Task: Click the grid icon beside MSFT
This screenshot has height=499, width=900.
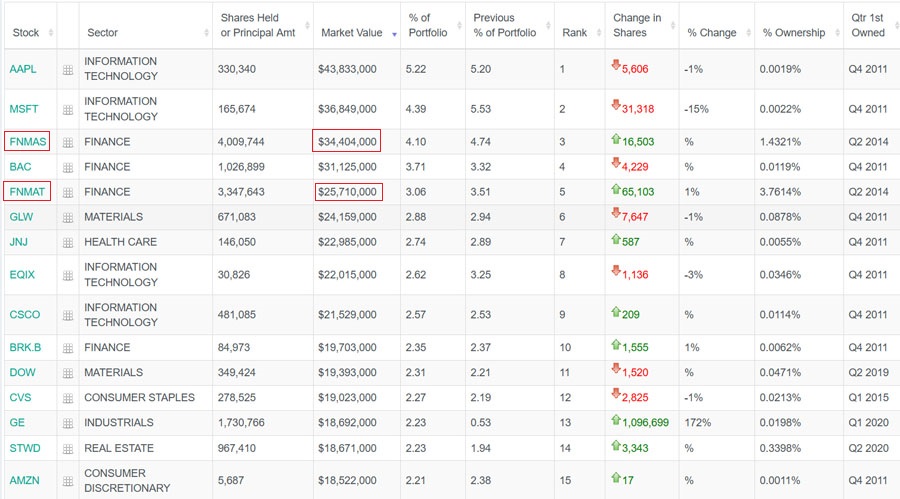Action: pos(68,109)
